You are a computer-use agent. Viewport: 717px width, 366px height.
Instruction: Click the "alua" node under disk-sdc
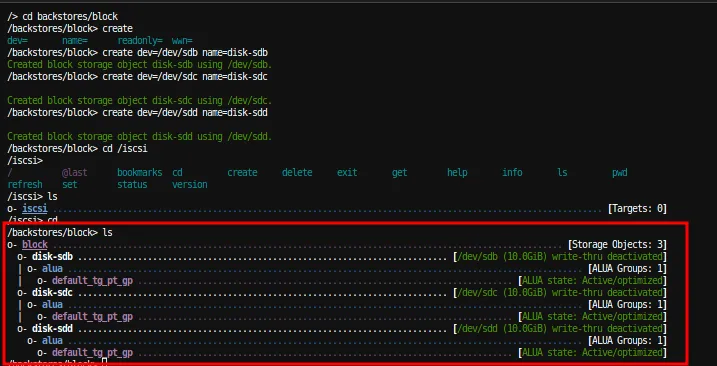pos(52,304)
